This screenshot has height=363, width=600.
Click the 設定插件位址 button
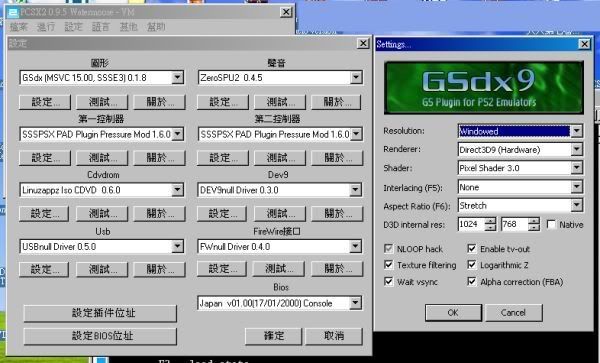point(100,313)
